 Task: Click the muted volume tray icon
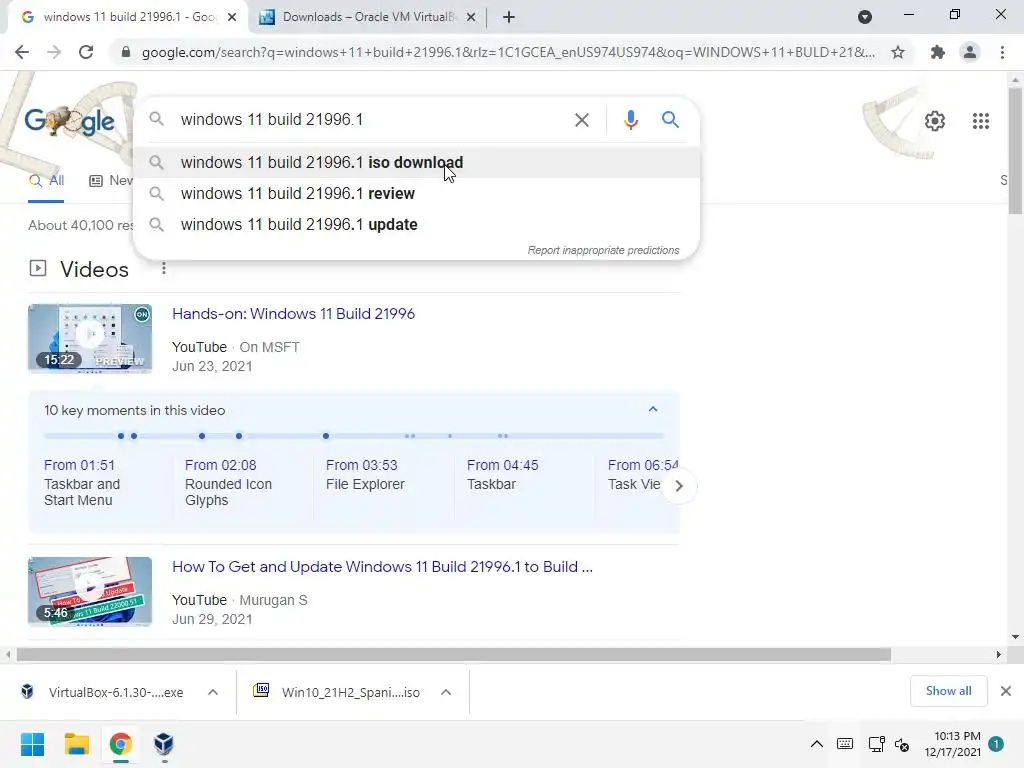point(902,744)
